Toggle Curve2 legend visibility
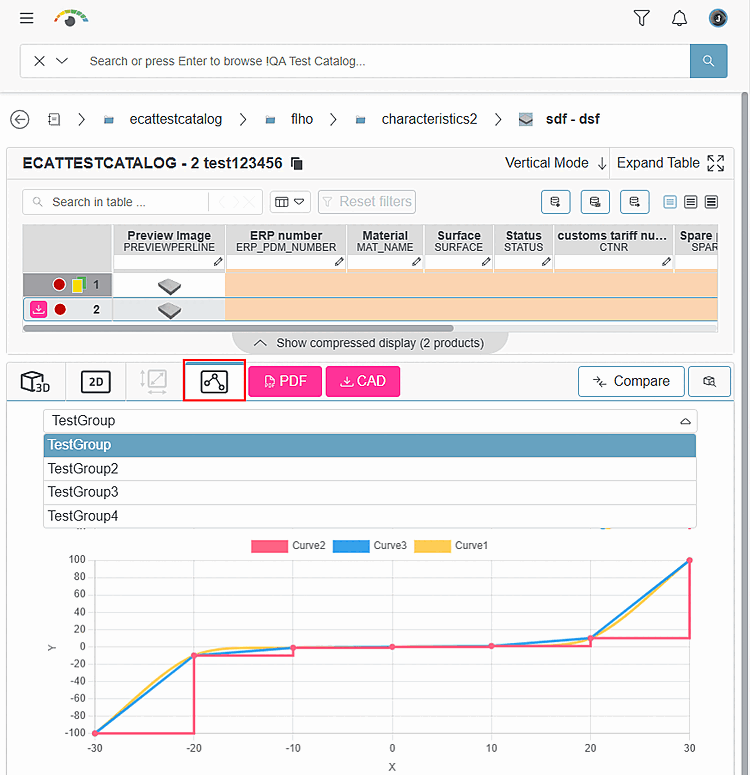Image resolution: width=750 pixels, height=775 pixels. coord(288,546)
